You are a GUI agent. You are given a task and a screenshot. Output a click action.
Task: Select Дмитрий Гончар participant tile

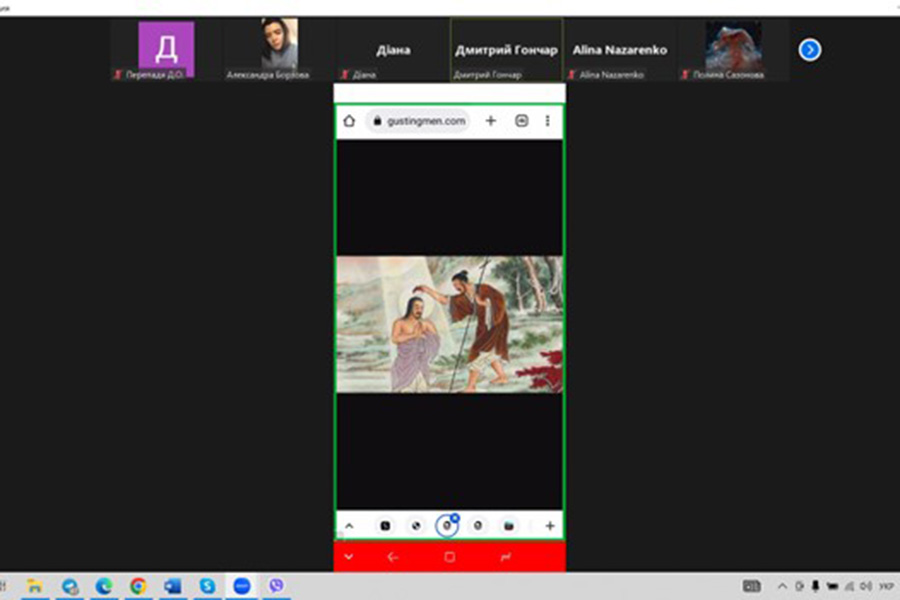[x=506, y=50]
